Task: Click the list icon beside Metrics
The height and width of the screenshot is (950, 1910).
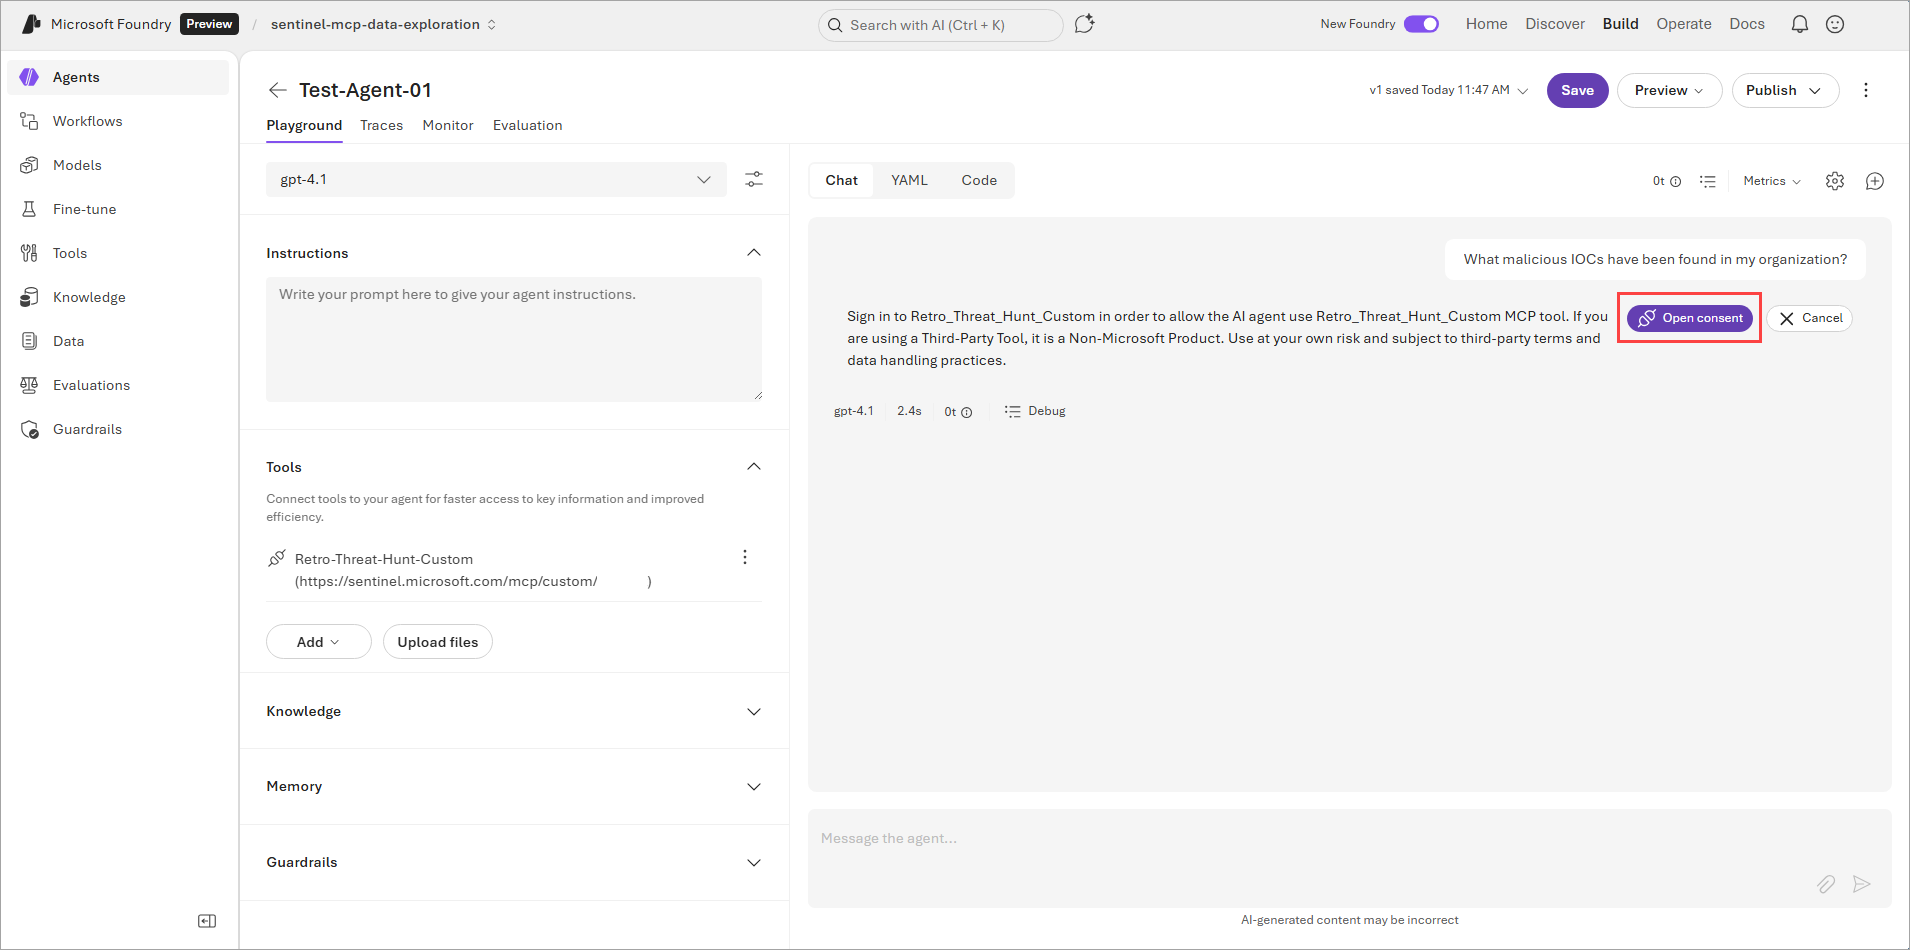Action: pyautogui.click(x=1708, y=181)
